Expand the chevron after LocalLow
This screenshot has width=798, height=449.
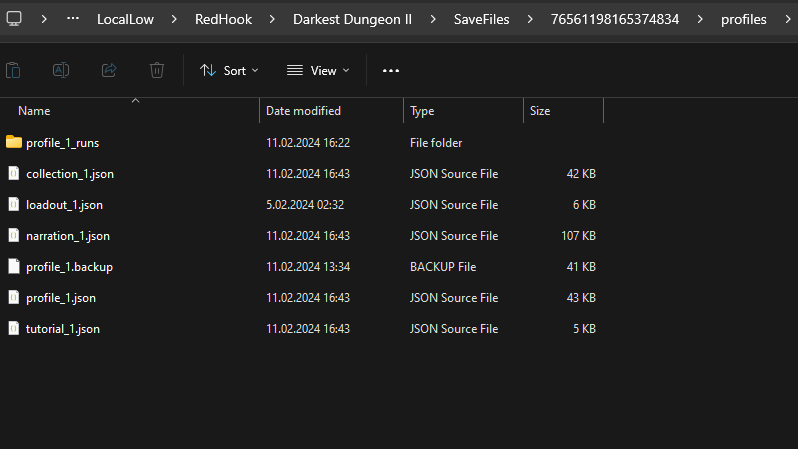[174, 19]
